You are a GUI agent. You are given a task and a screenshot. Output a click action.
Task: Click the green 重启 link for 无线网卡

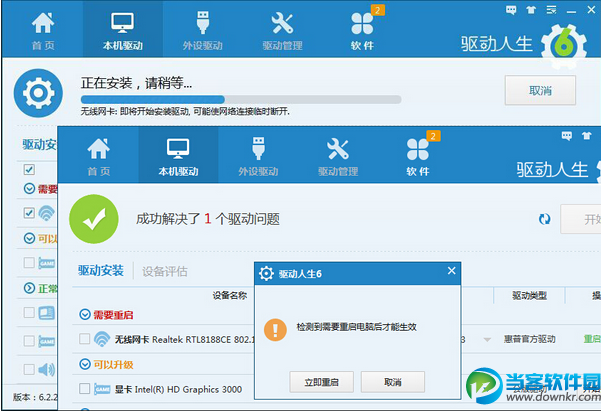(592, 339)
